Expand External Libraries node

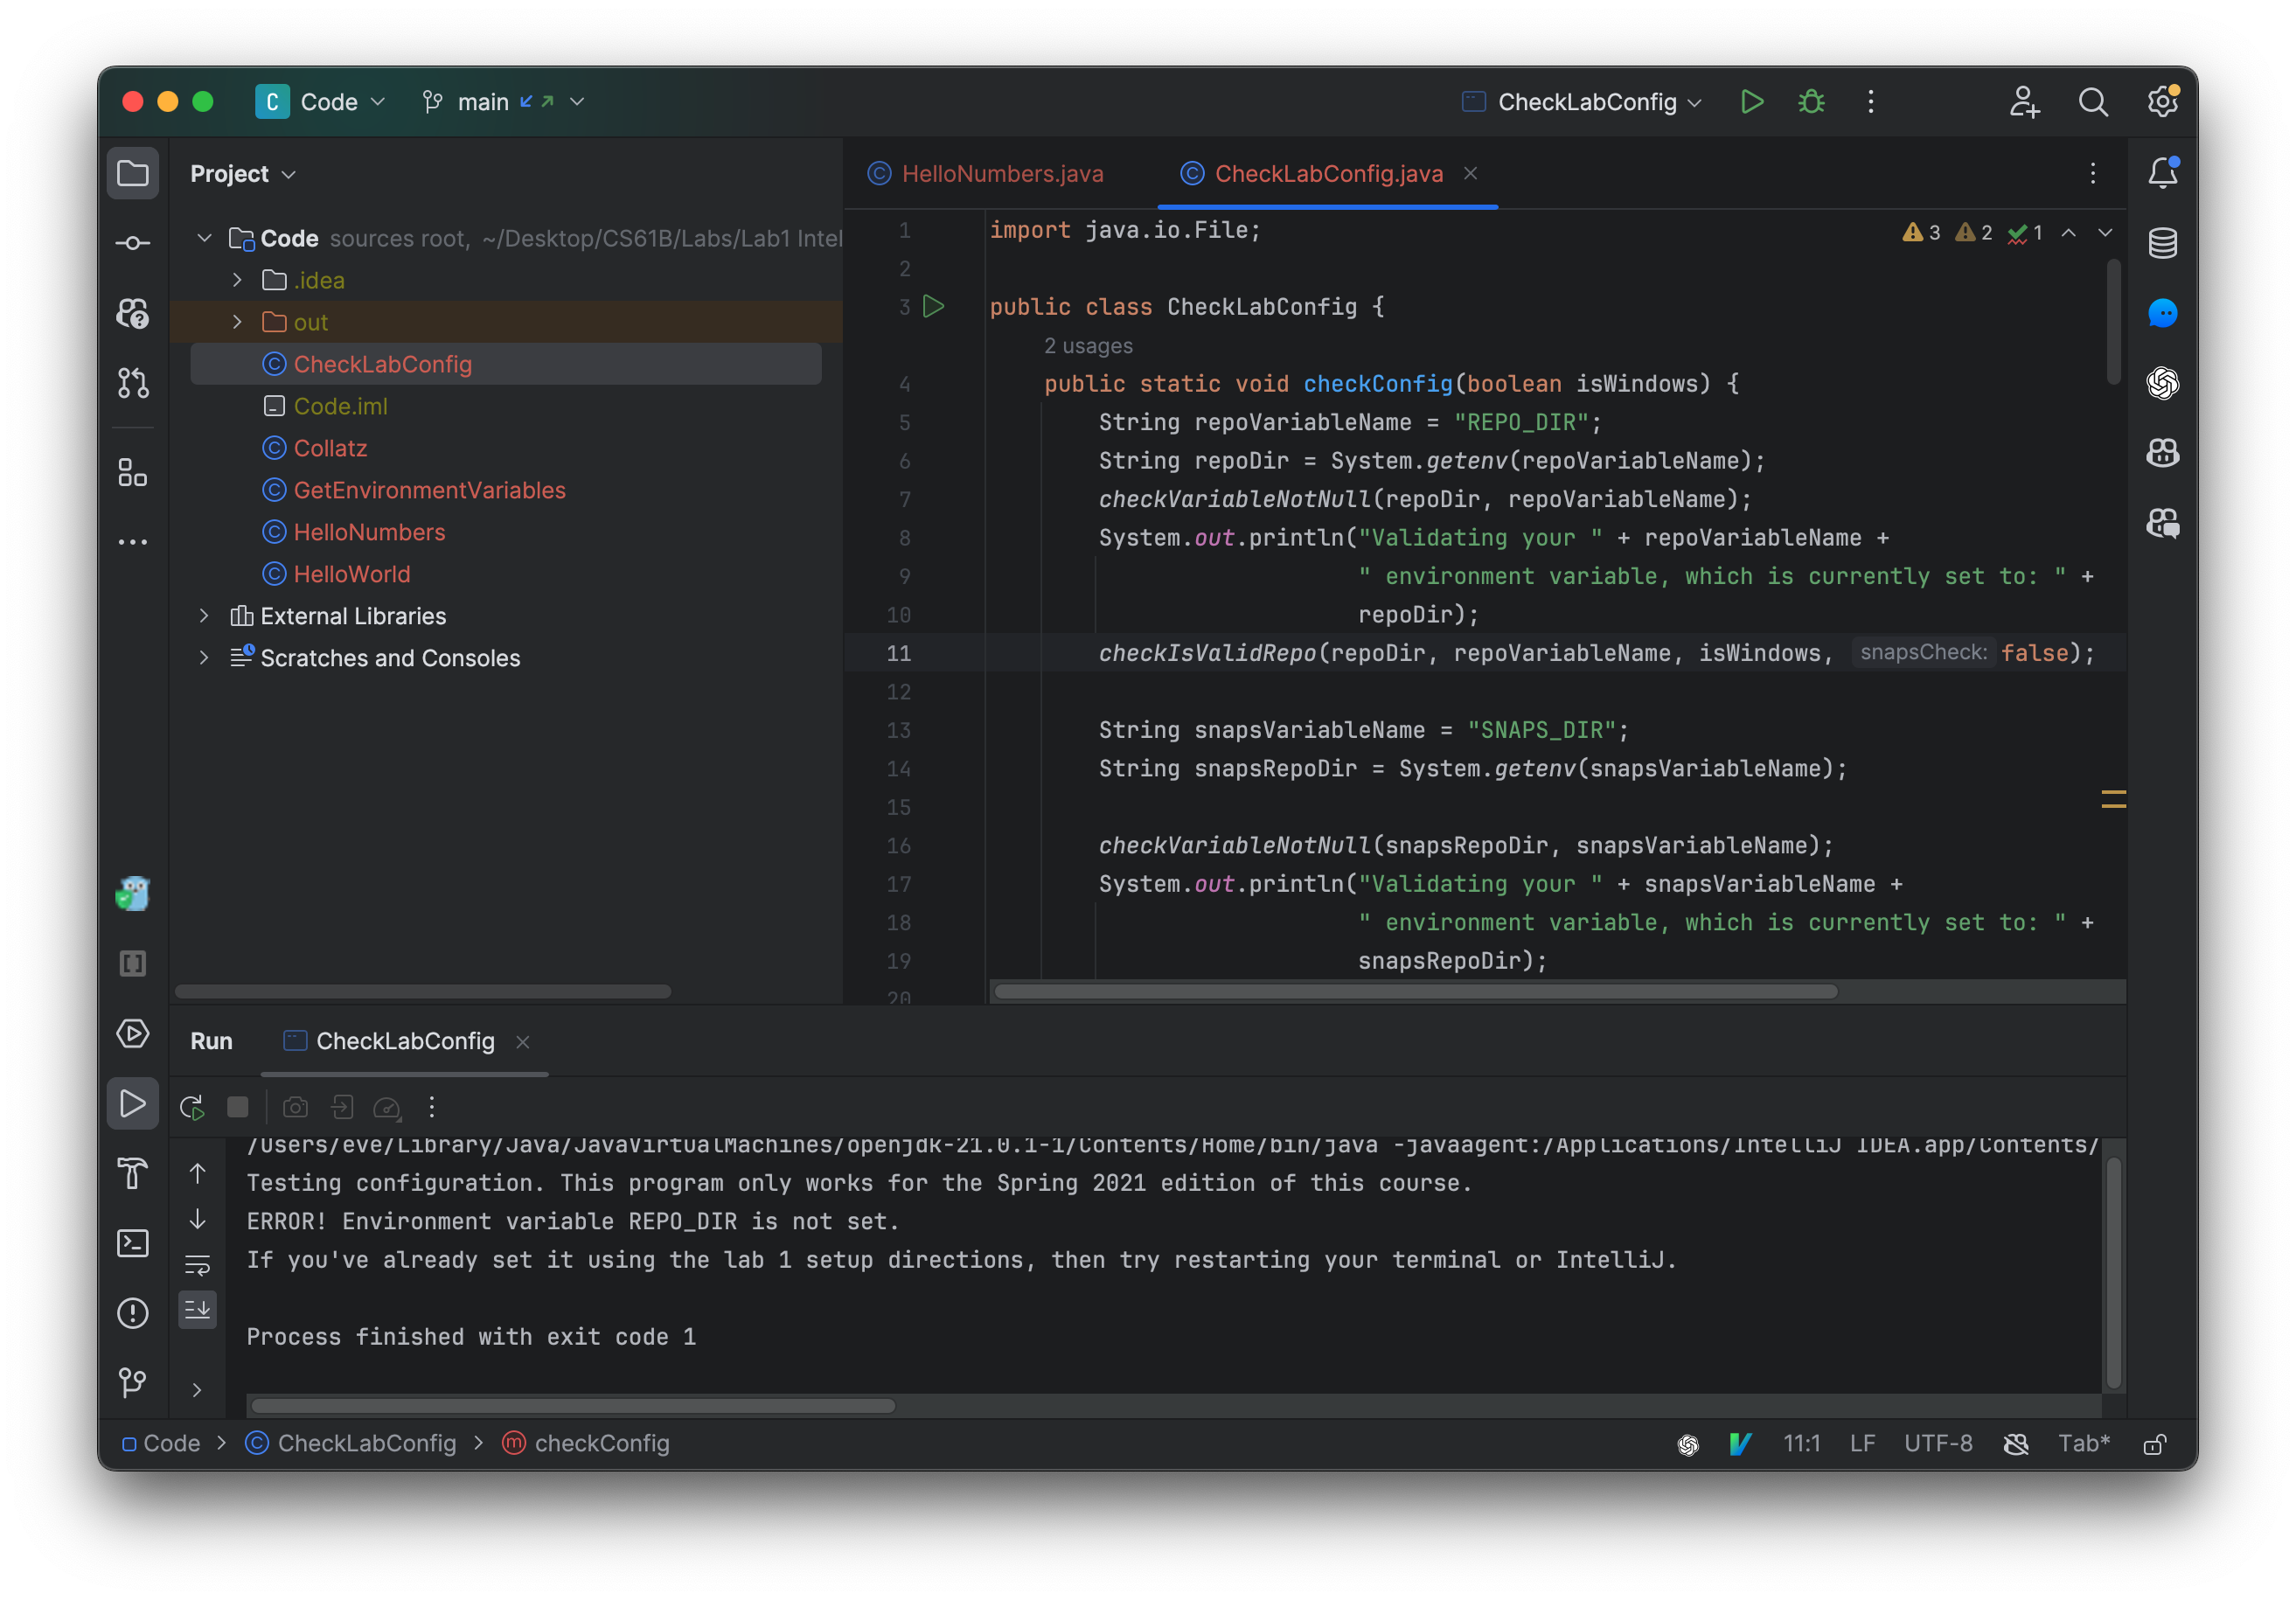(x=204, y=616)
